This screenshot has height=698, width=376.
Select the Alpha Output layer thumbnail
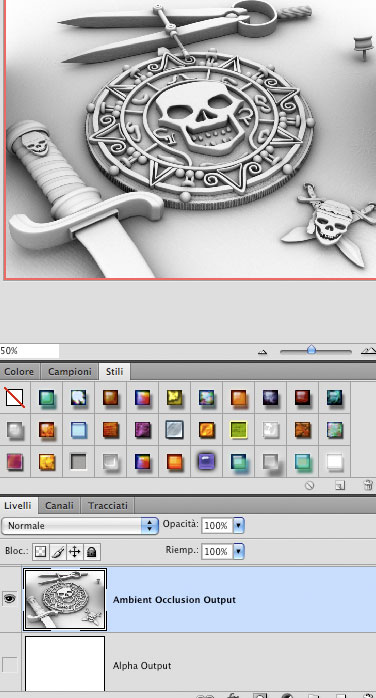pos(65,665)
